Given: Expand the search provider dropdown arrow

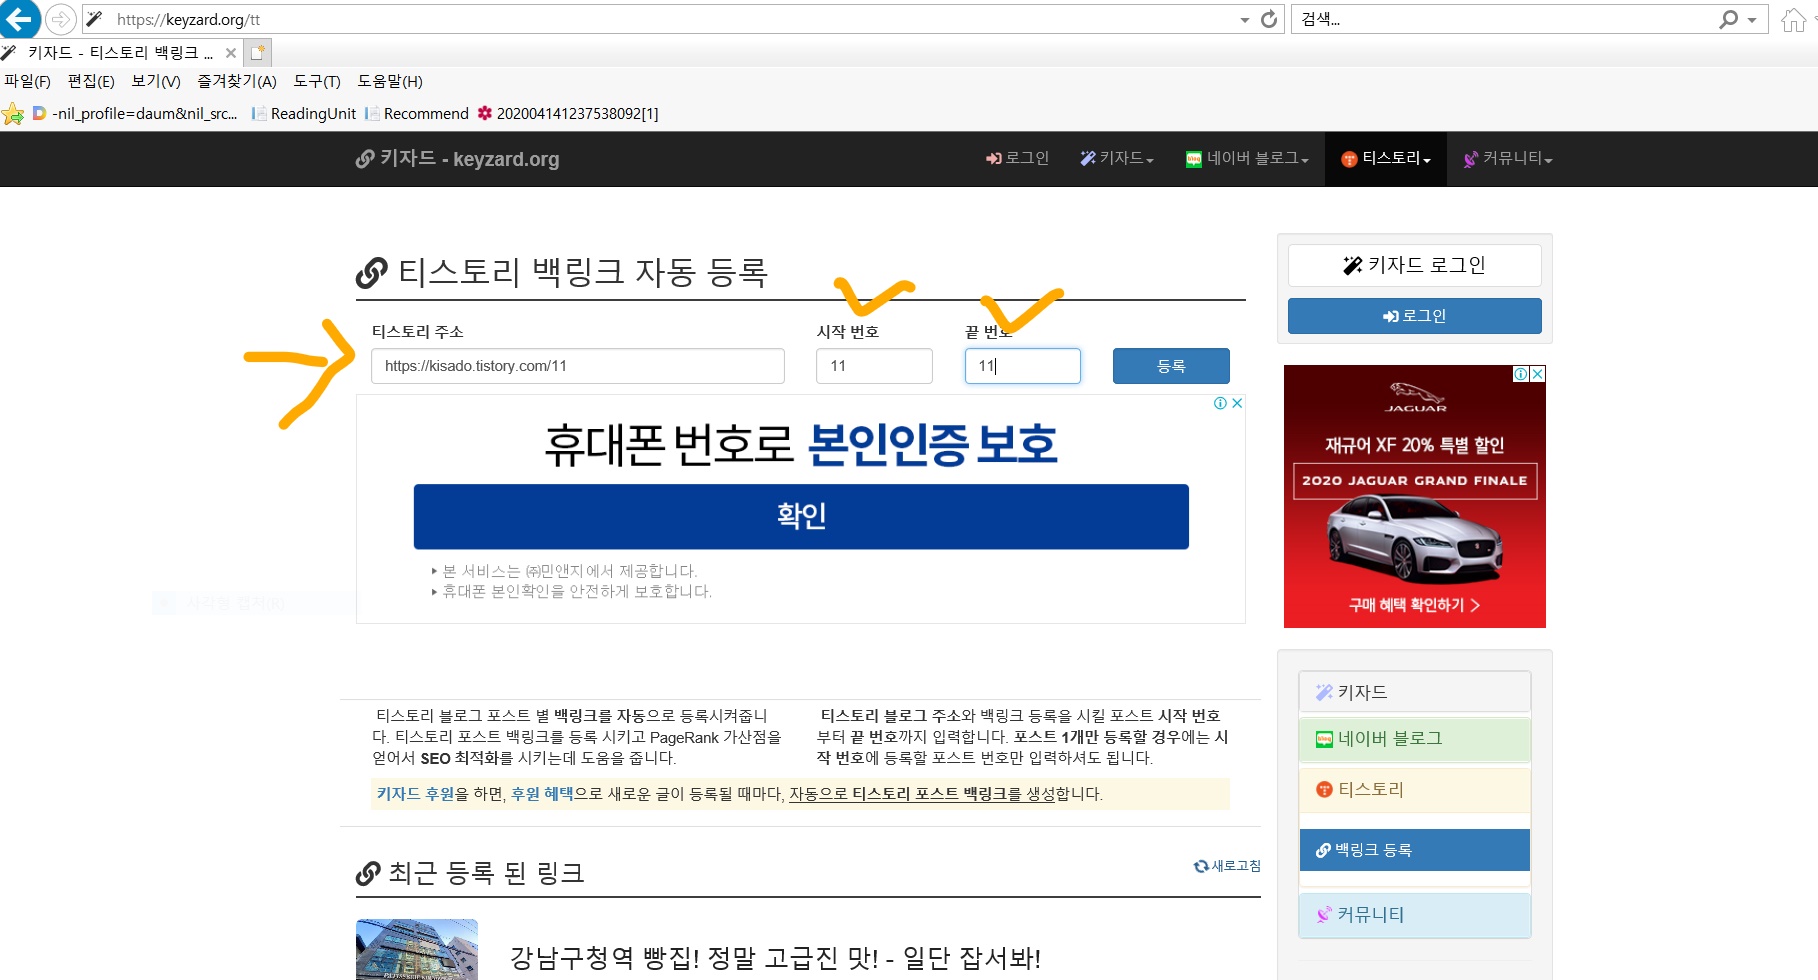Looking at the screenshot, I should pyautogui.click(x=1752, y=20).
